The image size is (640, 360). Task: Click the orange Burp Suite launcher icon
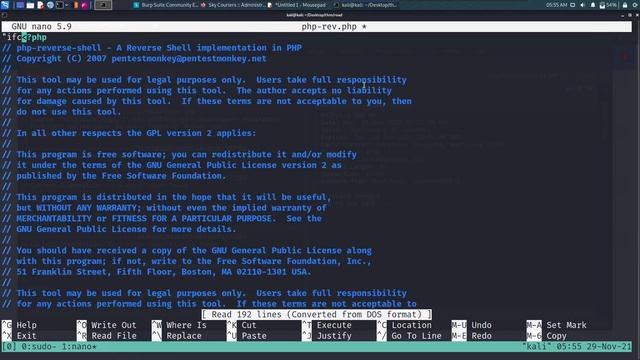pos(76,5)
